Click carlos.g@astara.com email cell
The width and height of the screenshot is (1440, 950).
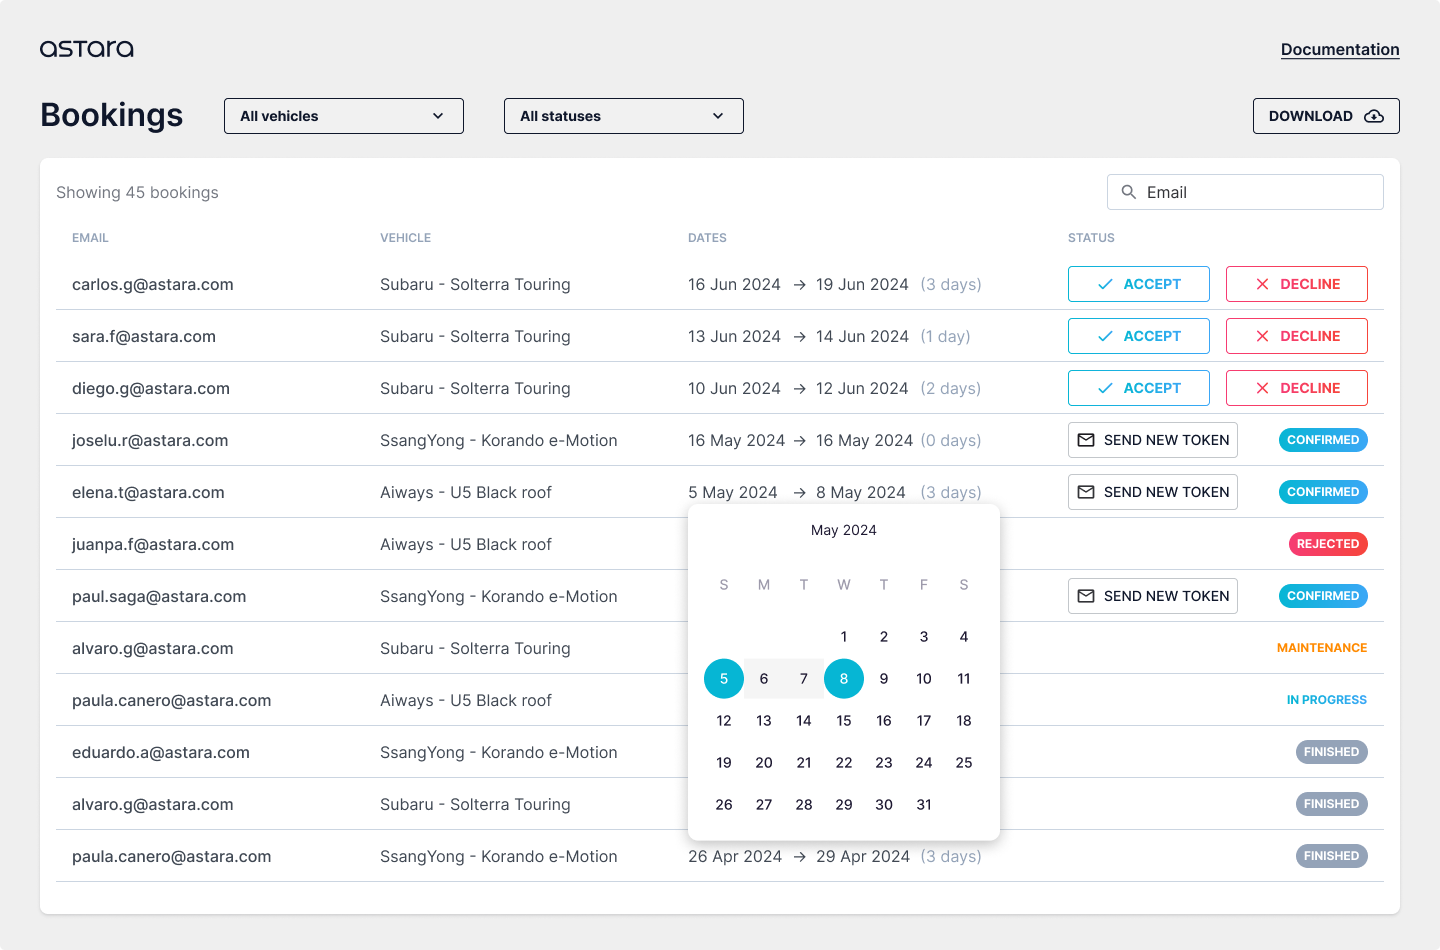coord(153,284)
